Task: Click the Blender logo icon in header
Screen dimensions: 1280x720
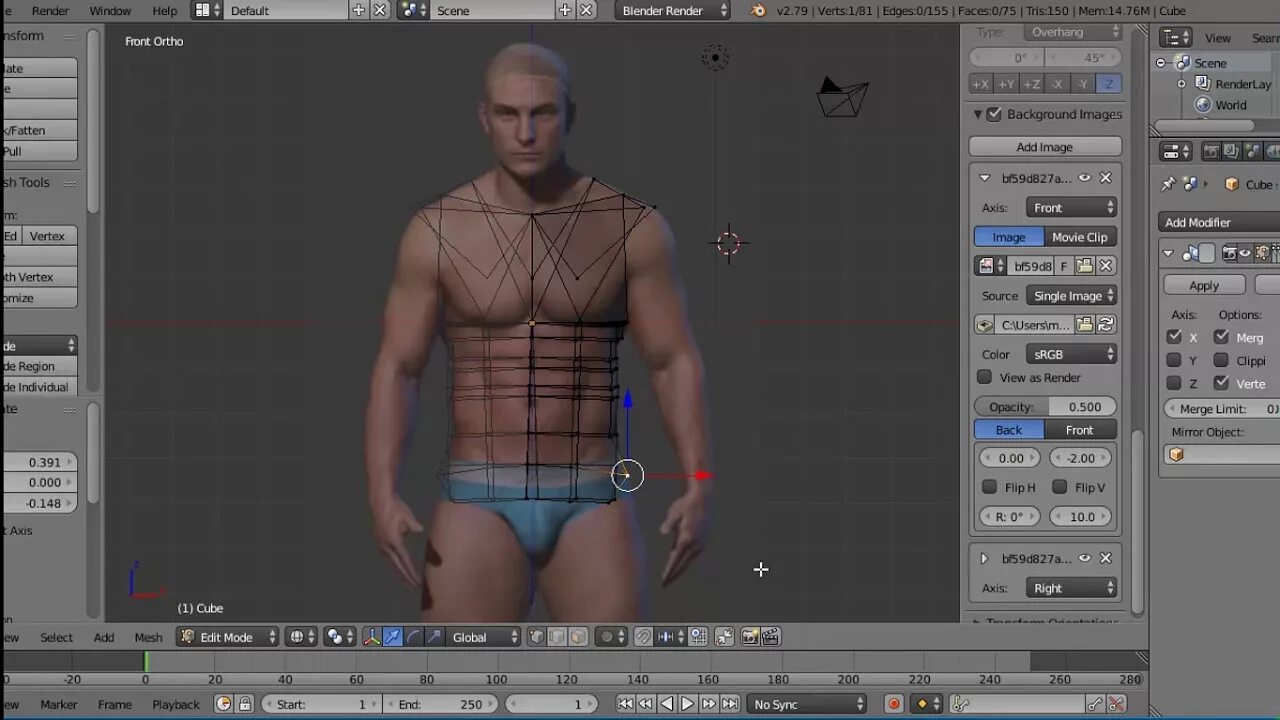Action: pyautogui.click(x=758, y=10)
